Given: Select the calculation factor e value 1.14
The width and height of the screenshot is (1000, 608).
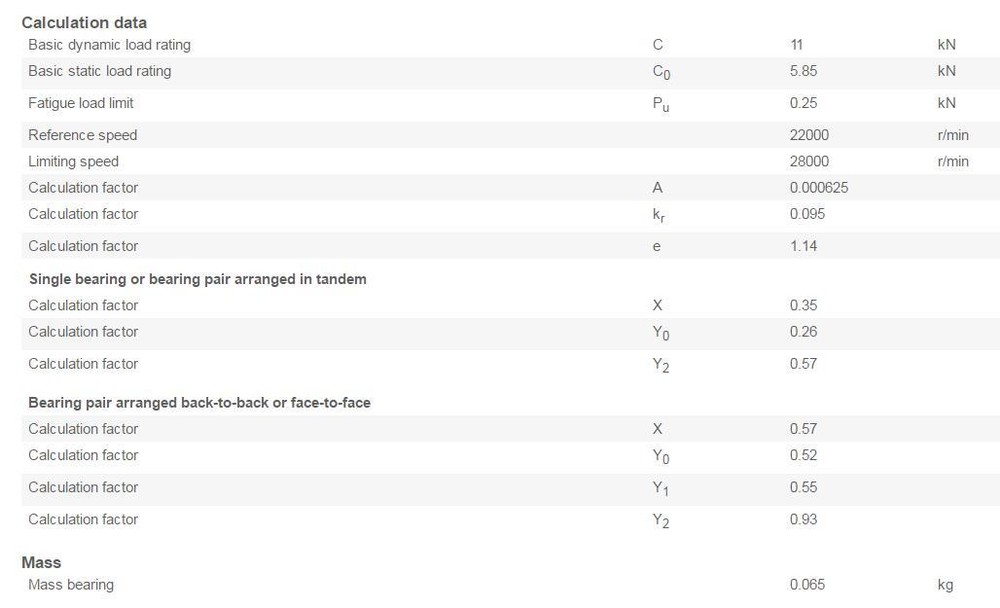Looking at the screenshot, I should [x=803, y=246].
